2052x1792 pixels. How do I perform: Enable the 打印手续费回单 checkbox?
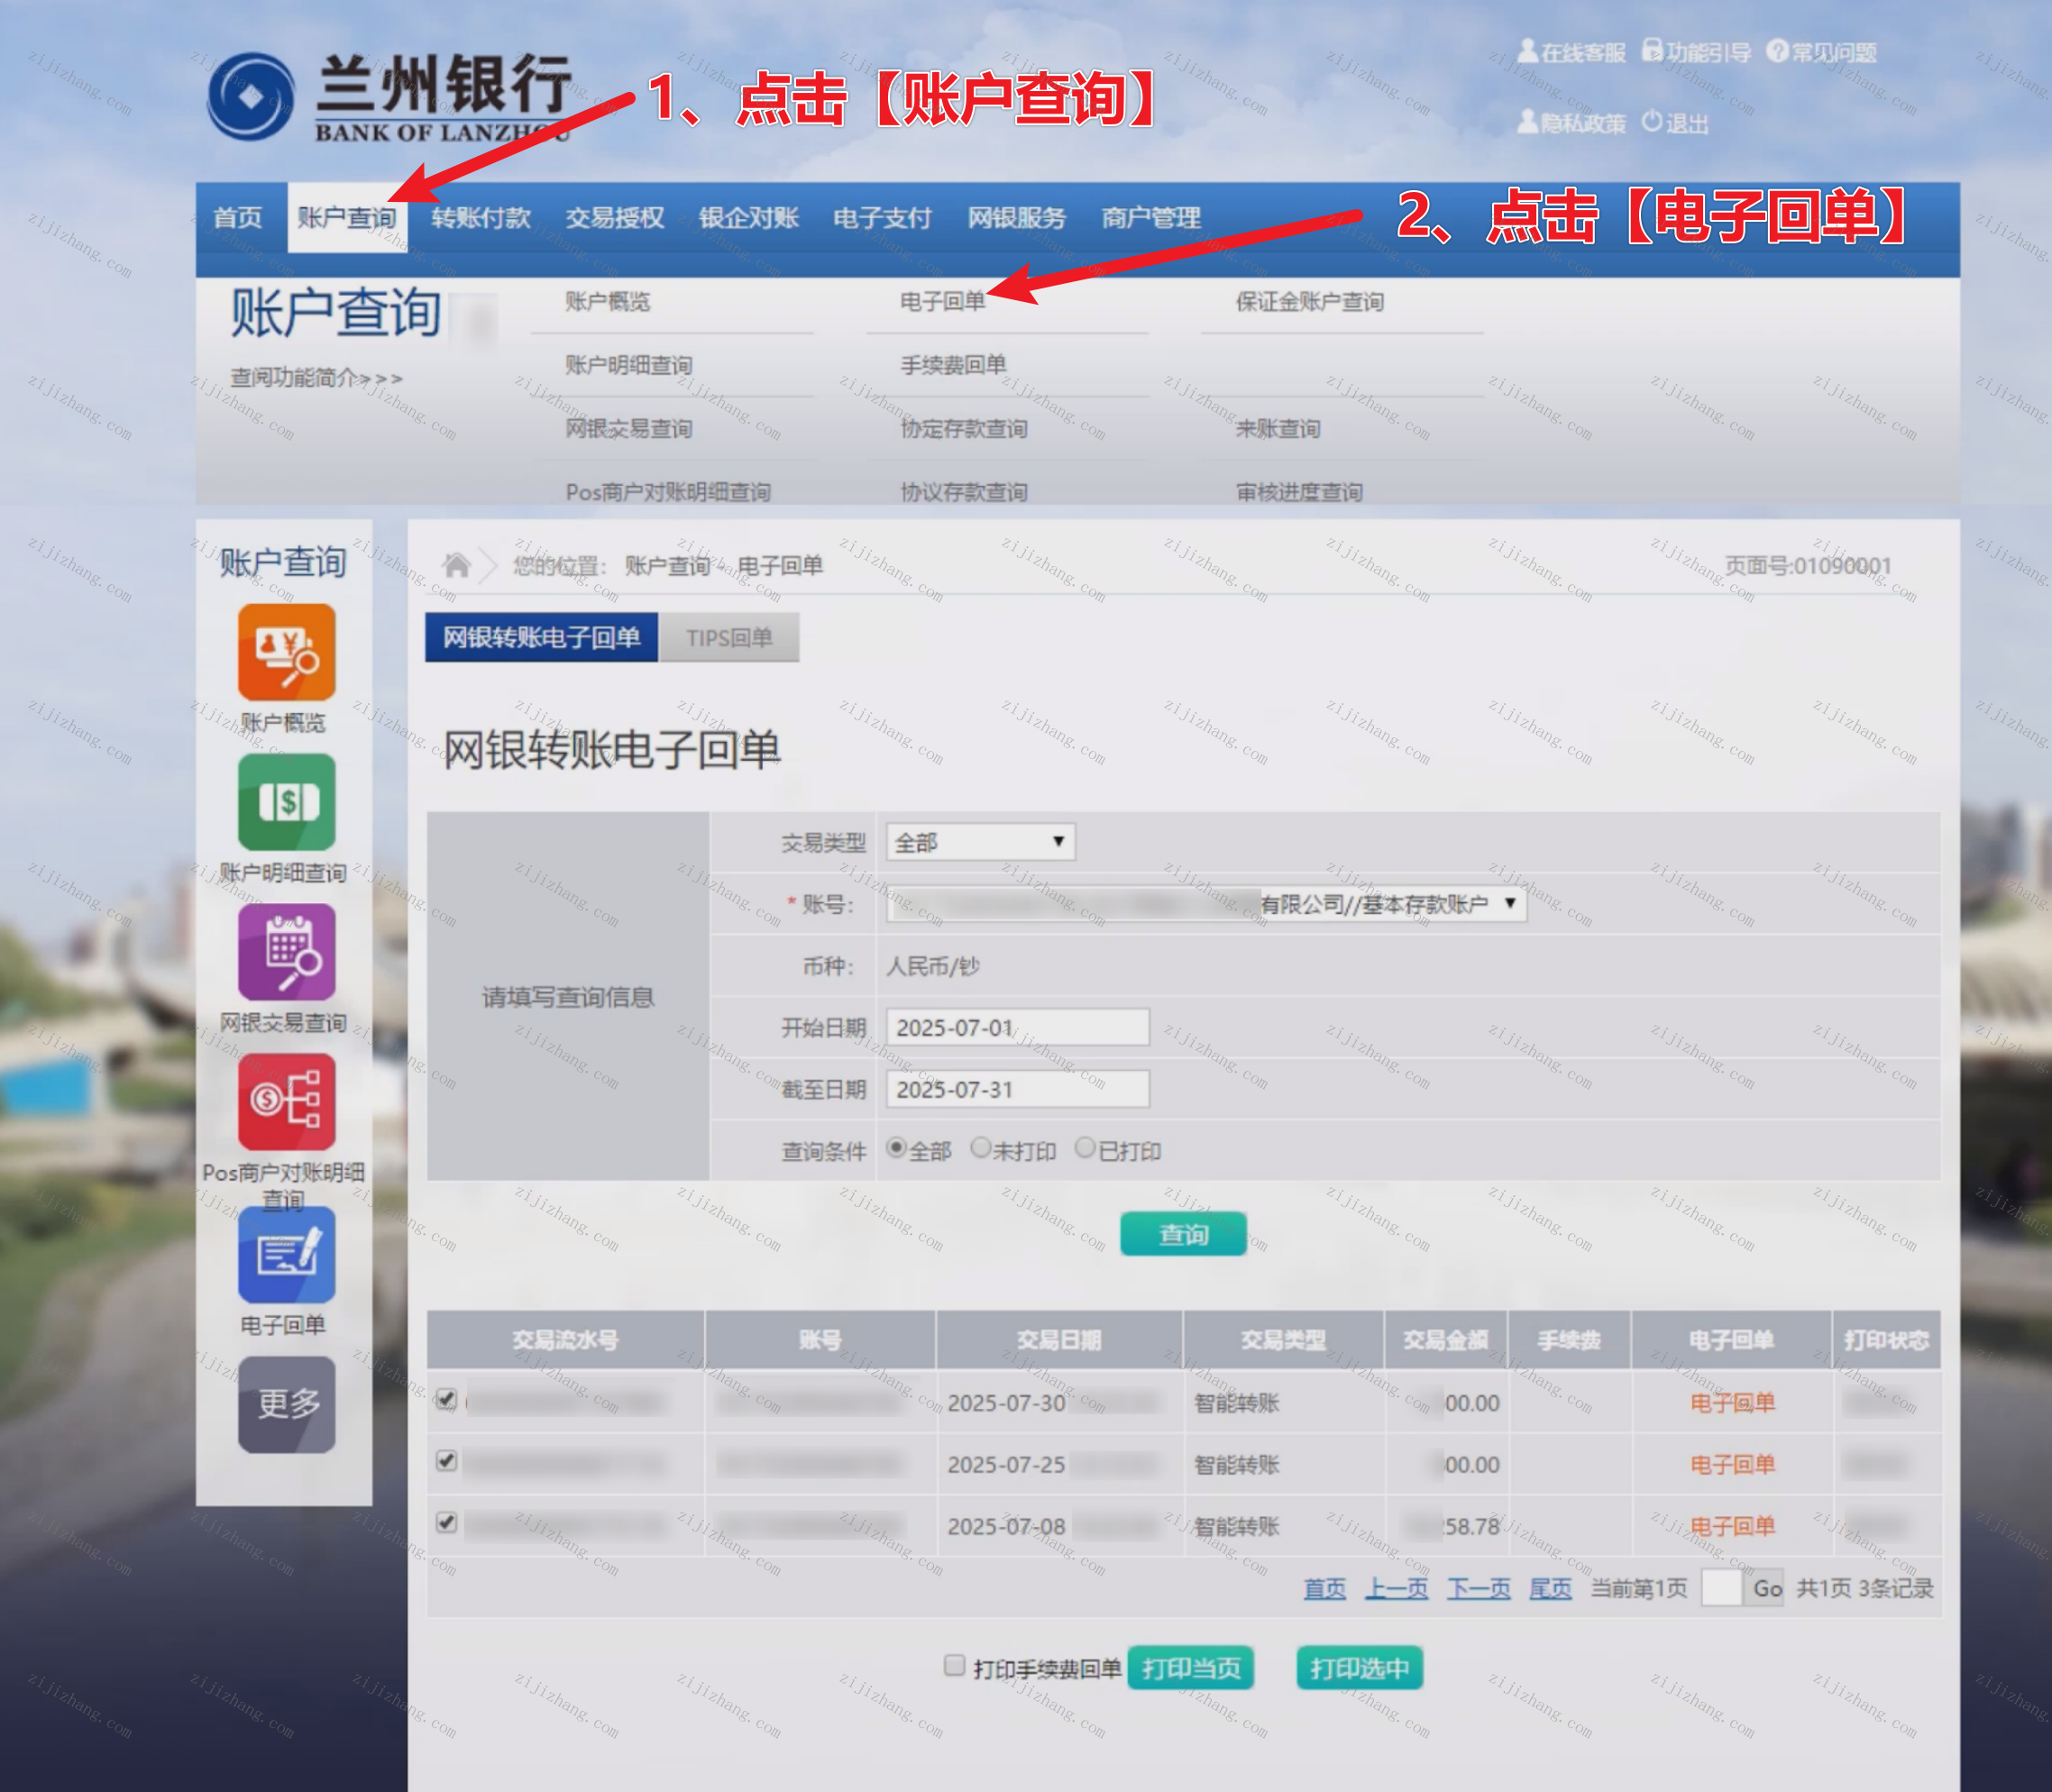(x=954, y=1665)
